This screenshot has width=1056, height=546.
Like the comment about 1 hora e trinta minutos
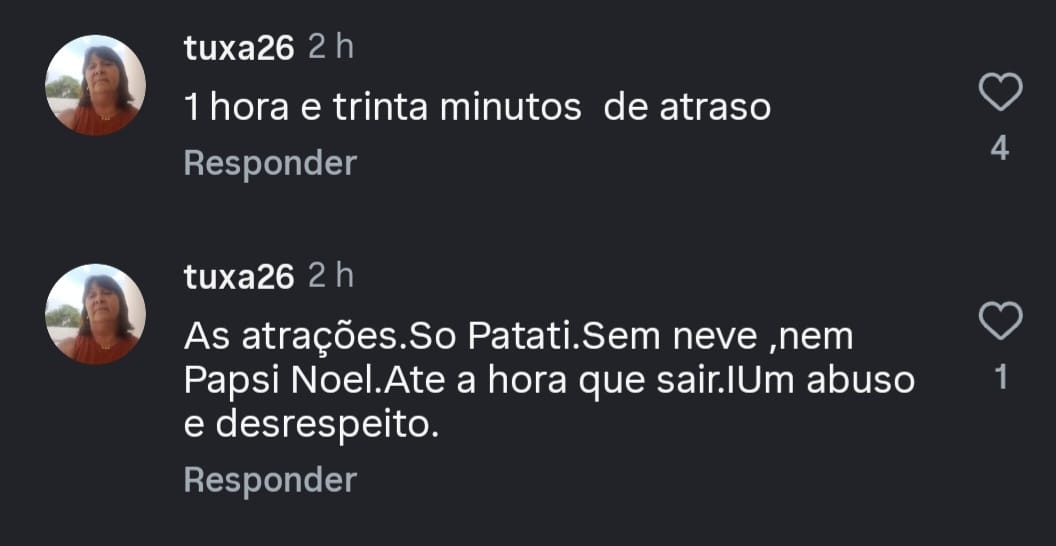999,93
